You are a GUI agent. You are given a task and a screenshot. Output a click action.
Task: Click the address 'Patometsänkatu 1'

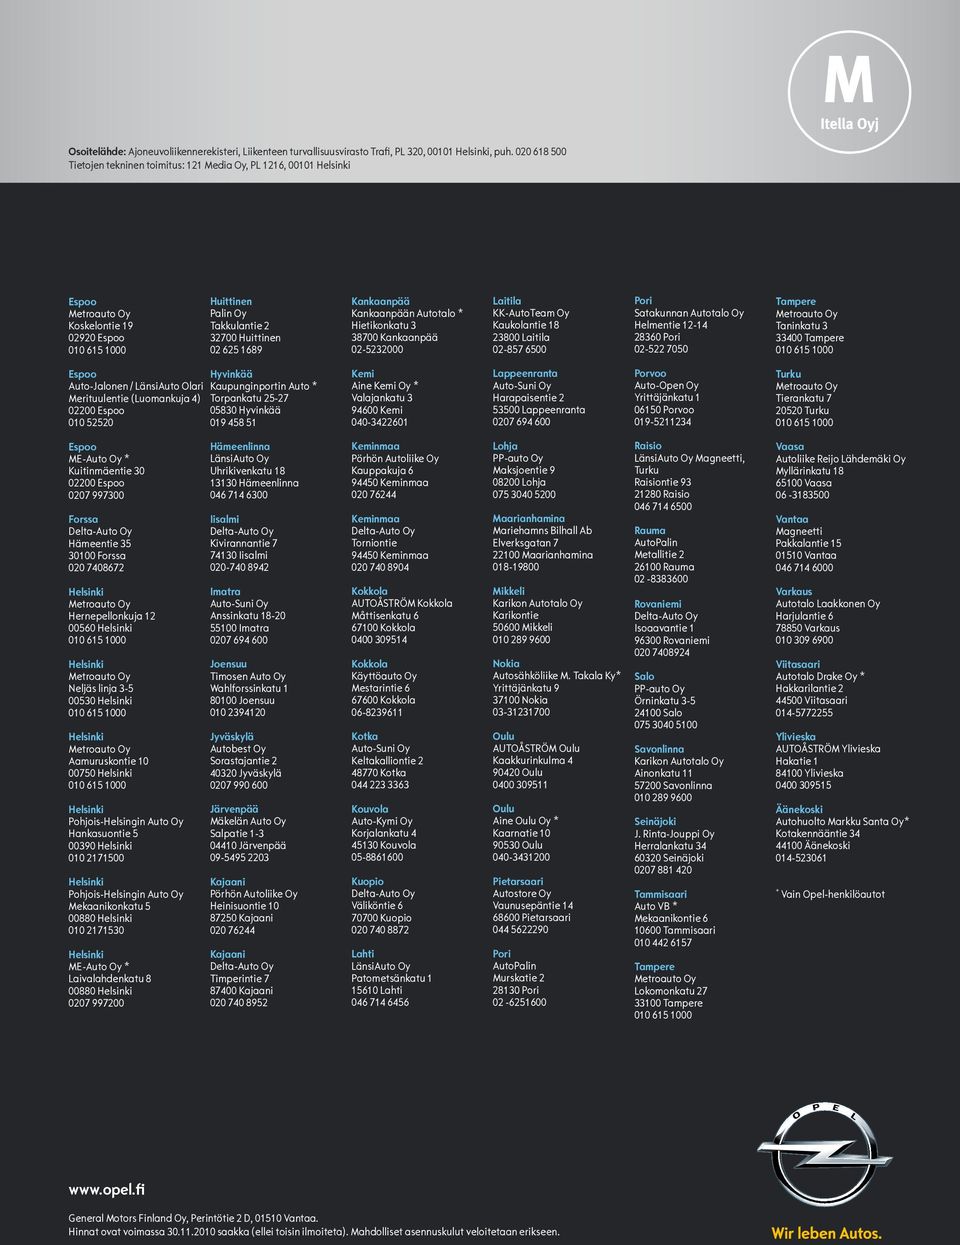(x=392, y=979)
